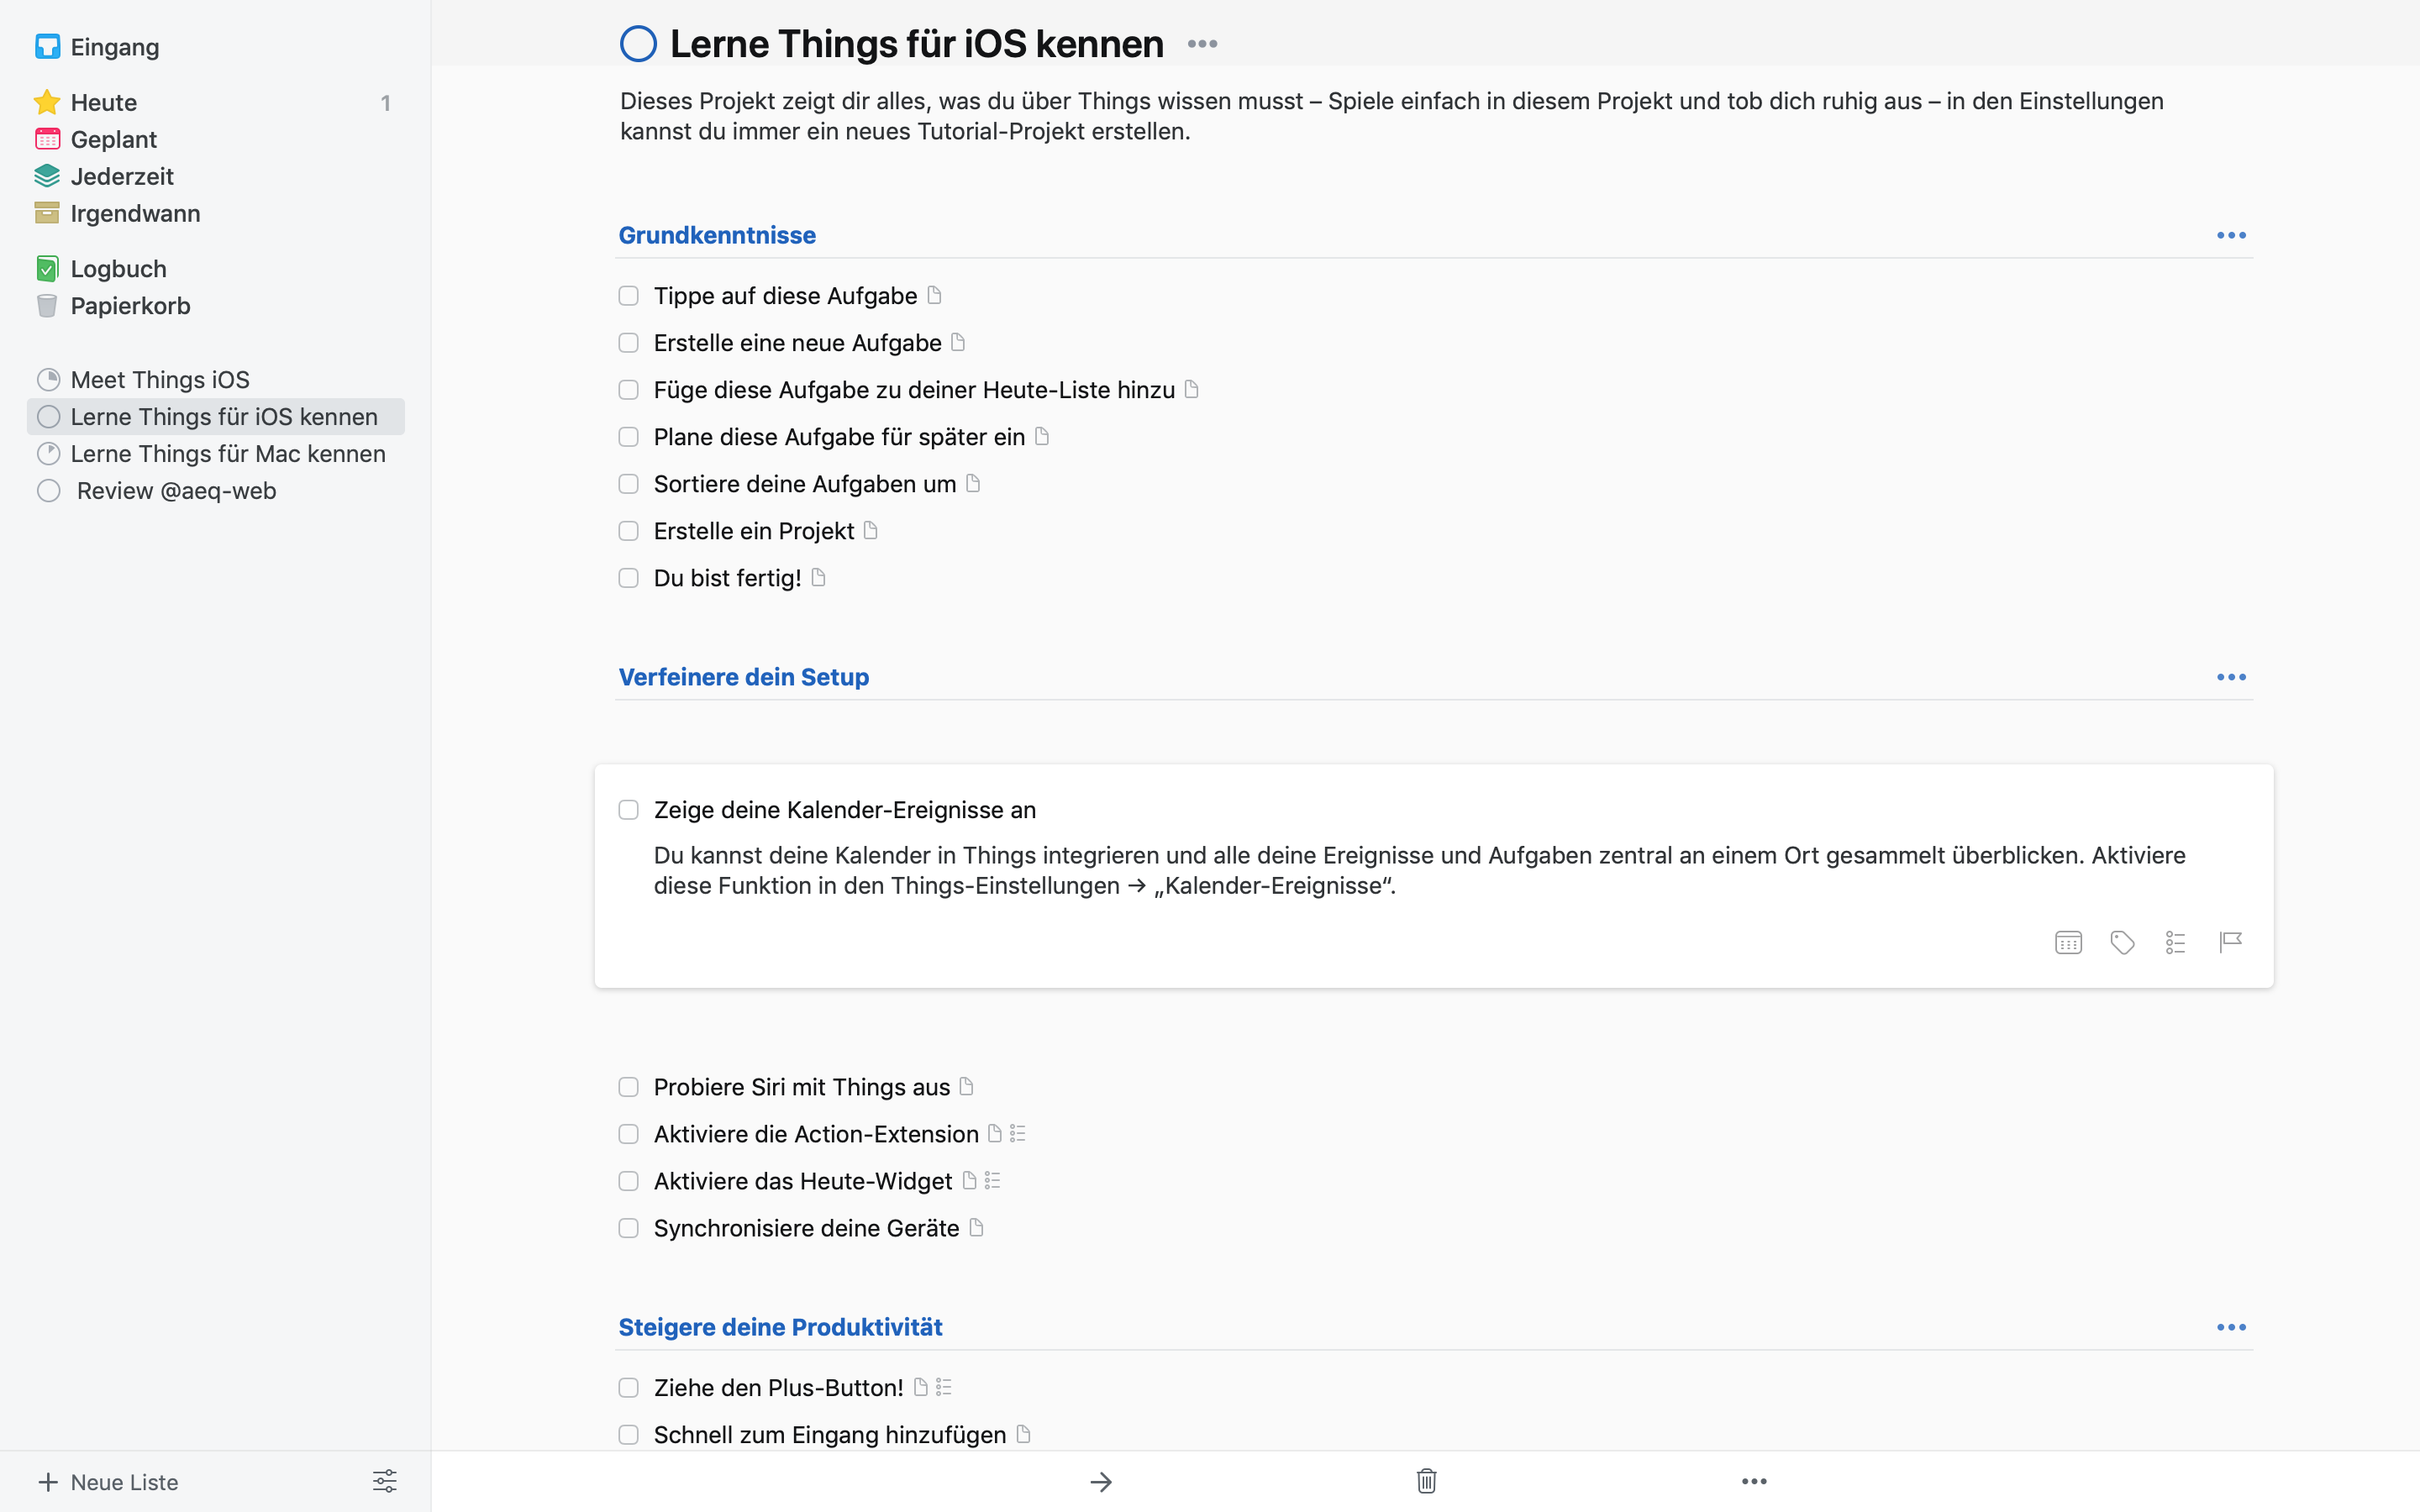Open the bottom toolbar more options dots

click(x=1754, y=1481)
